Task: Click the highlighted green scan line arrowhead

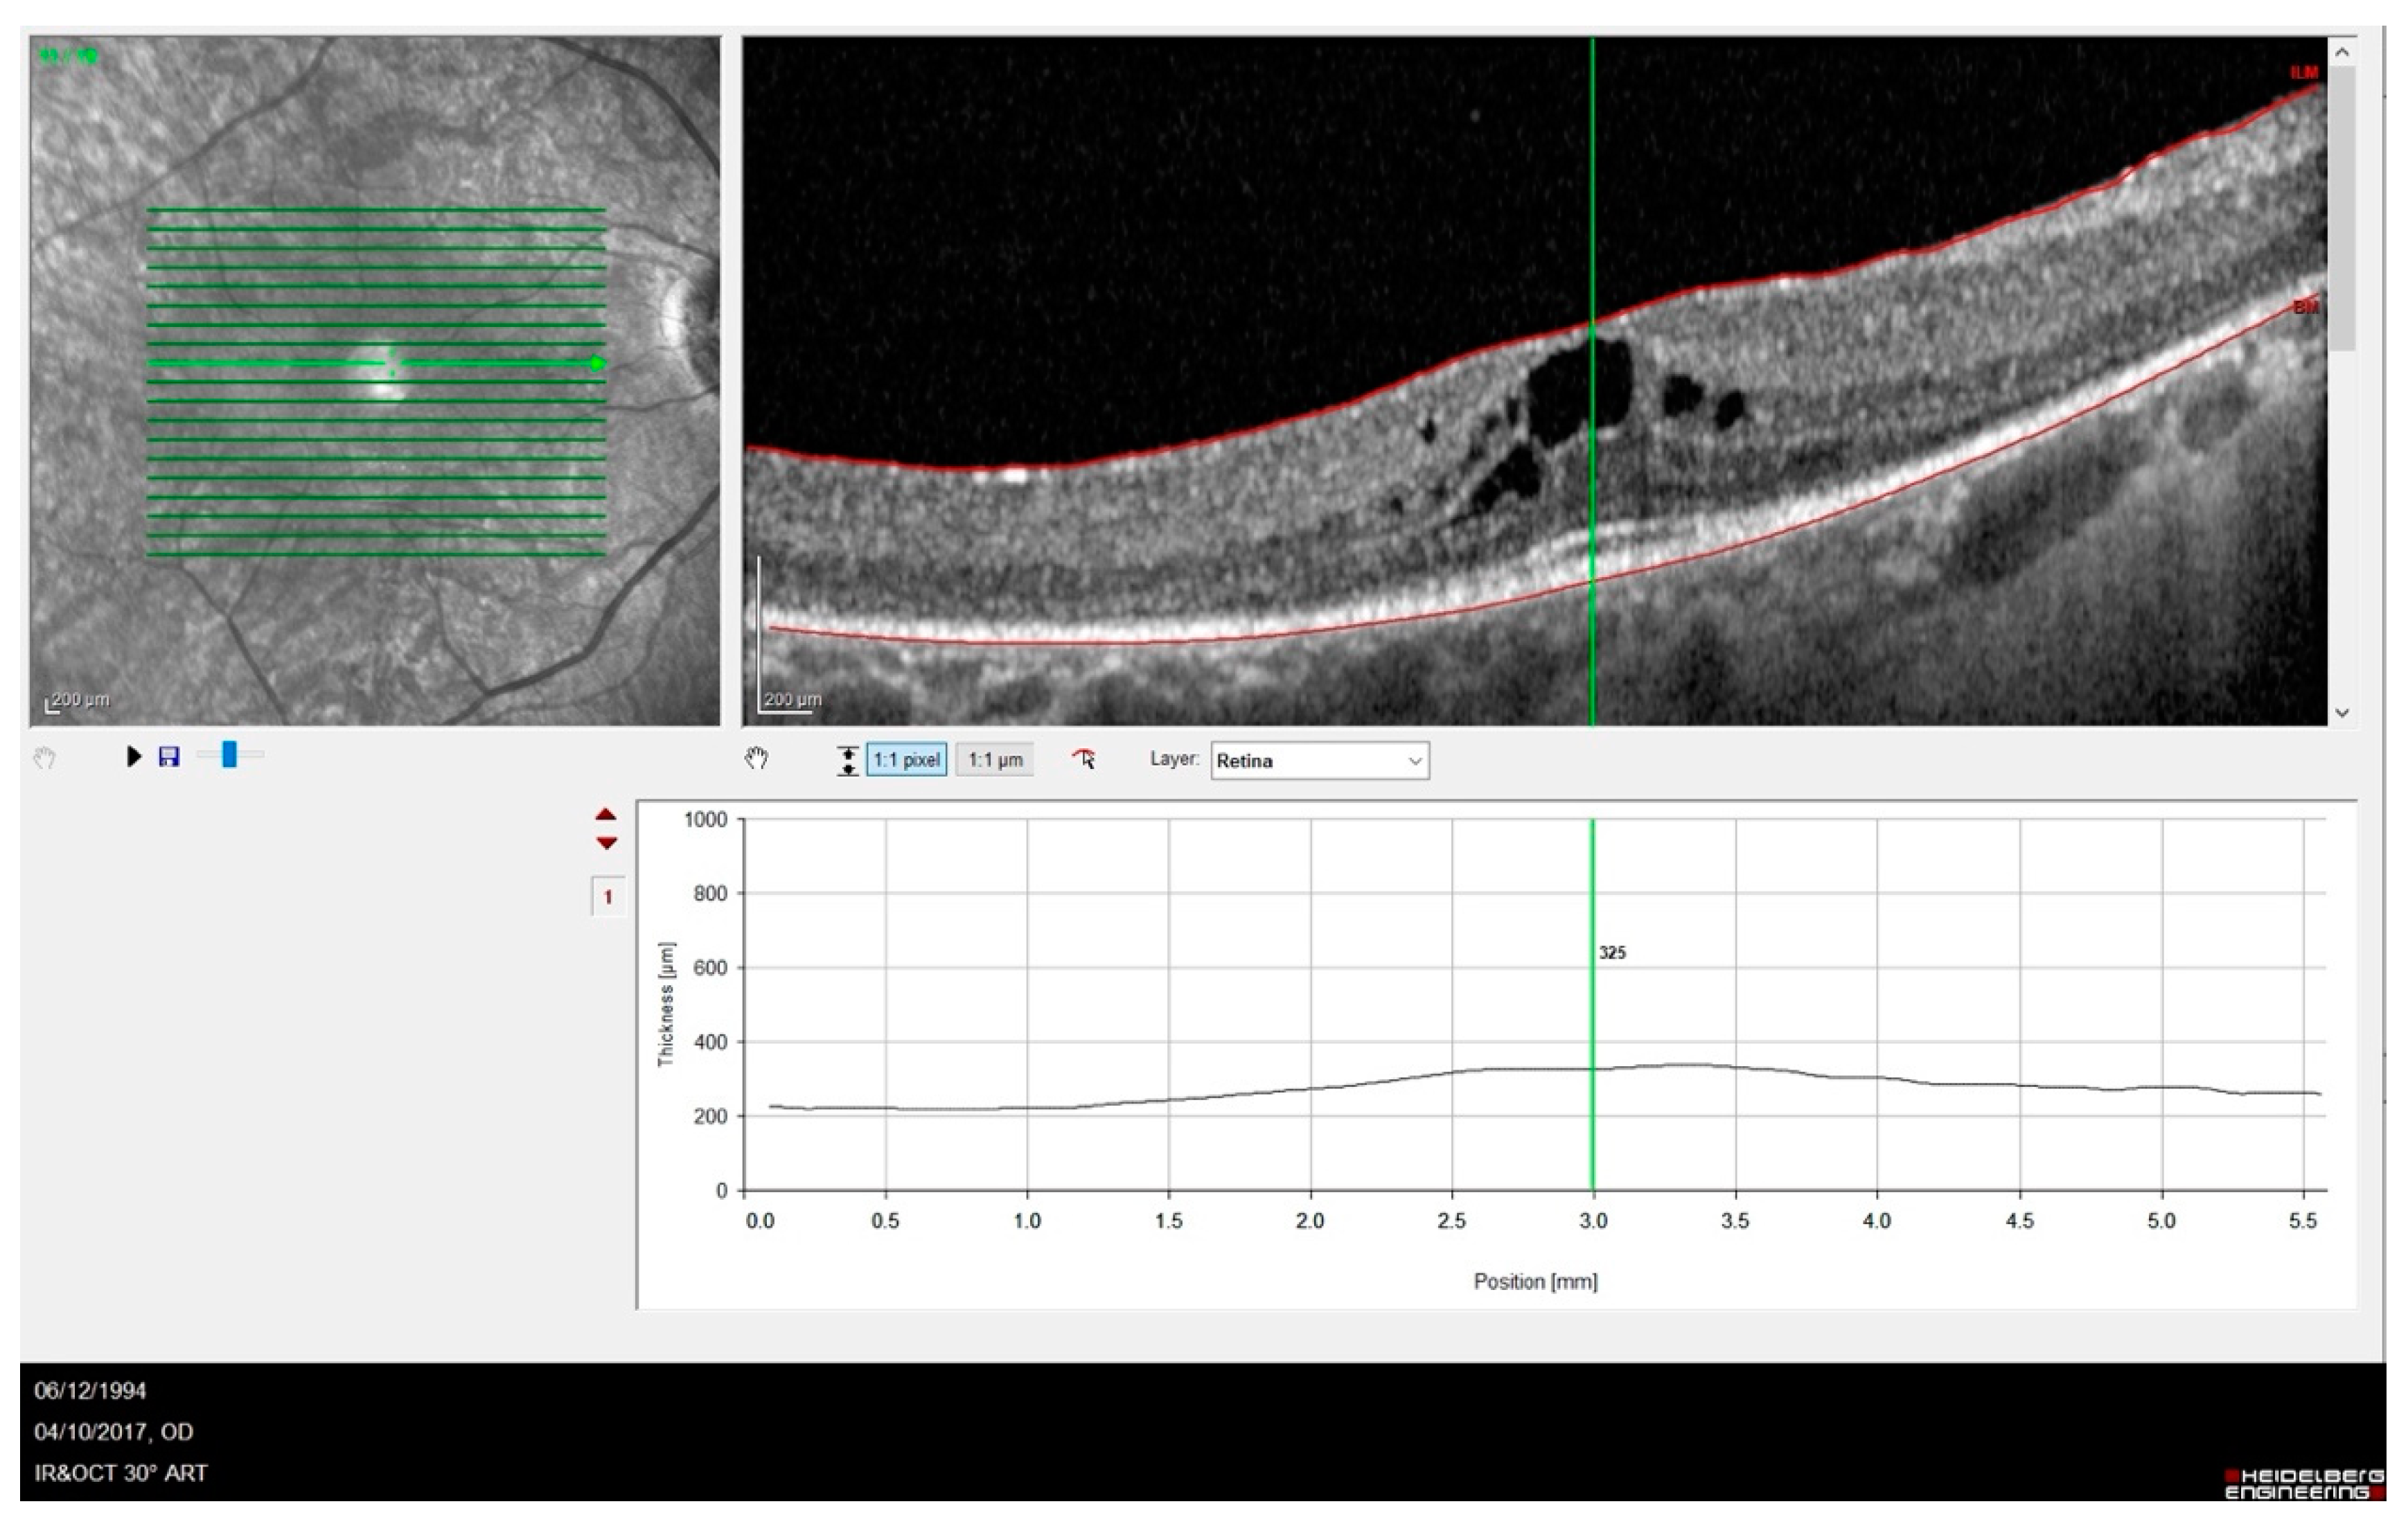Action: [x=597, y=363]
